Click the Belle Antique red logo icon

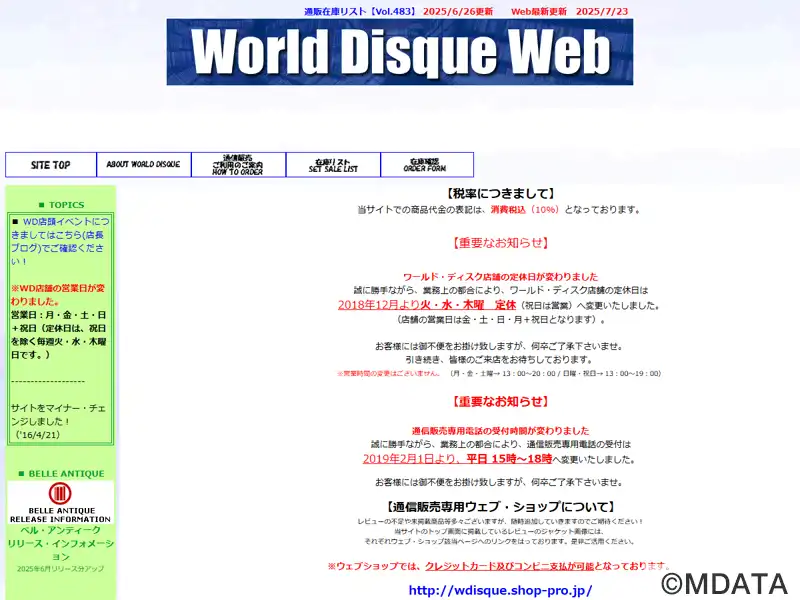pyautogui.click(x=60, y=493)
